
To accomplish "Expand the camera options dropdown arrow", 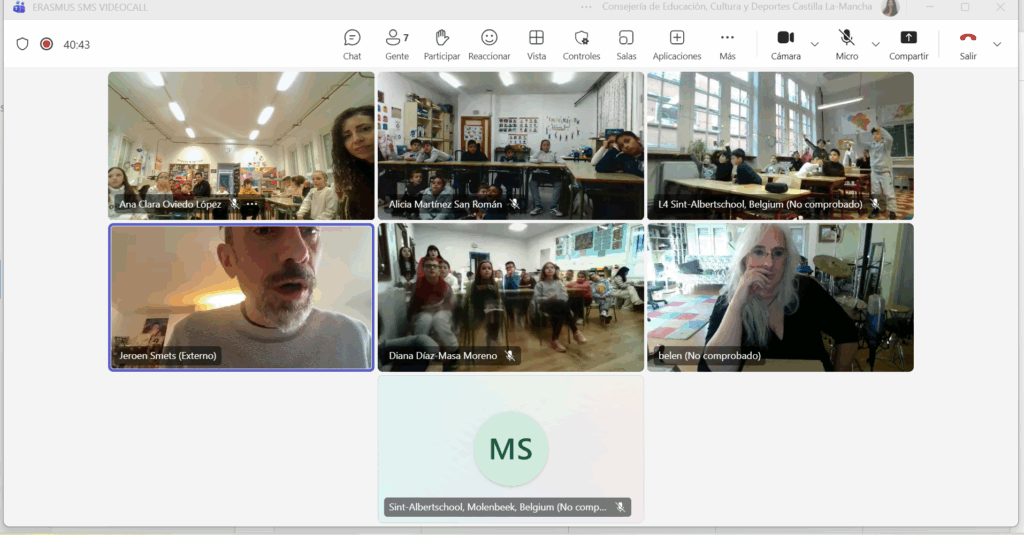I will (x=814, y=44).
